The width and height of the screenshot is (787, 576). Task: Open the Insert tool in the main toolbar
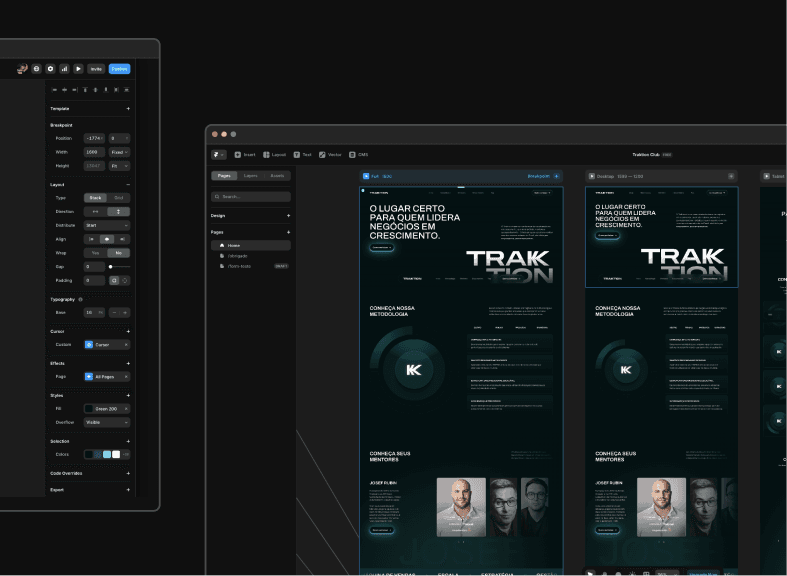pyautogui.click(x=245, y=155)
